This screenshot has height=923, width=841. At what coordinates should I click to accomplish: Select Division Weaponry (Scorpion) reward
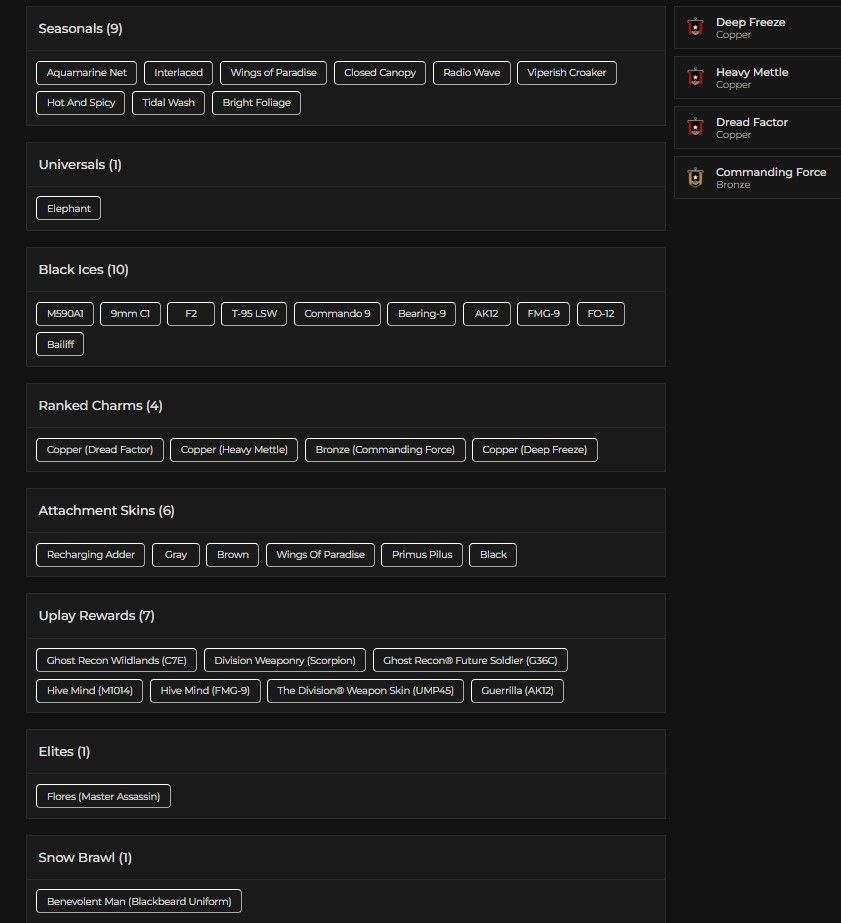pos(284,660)
